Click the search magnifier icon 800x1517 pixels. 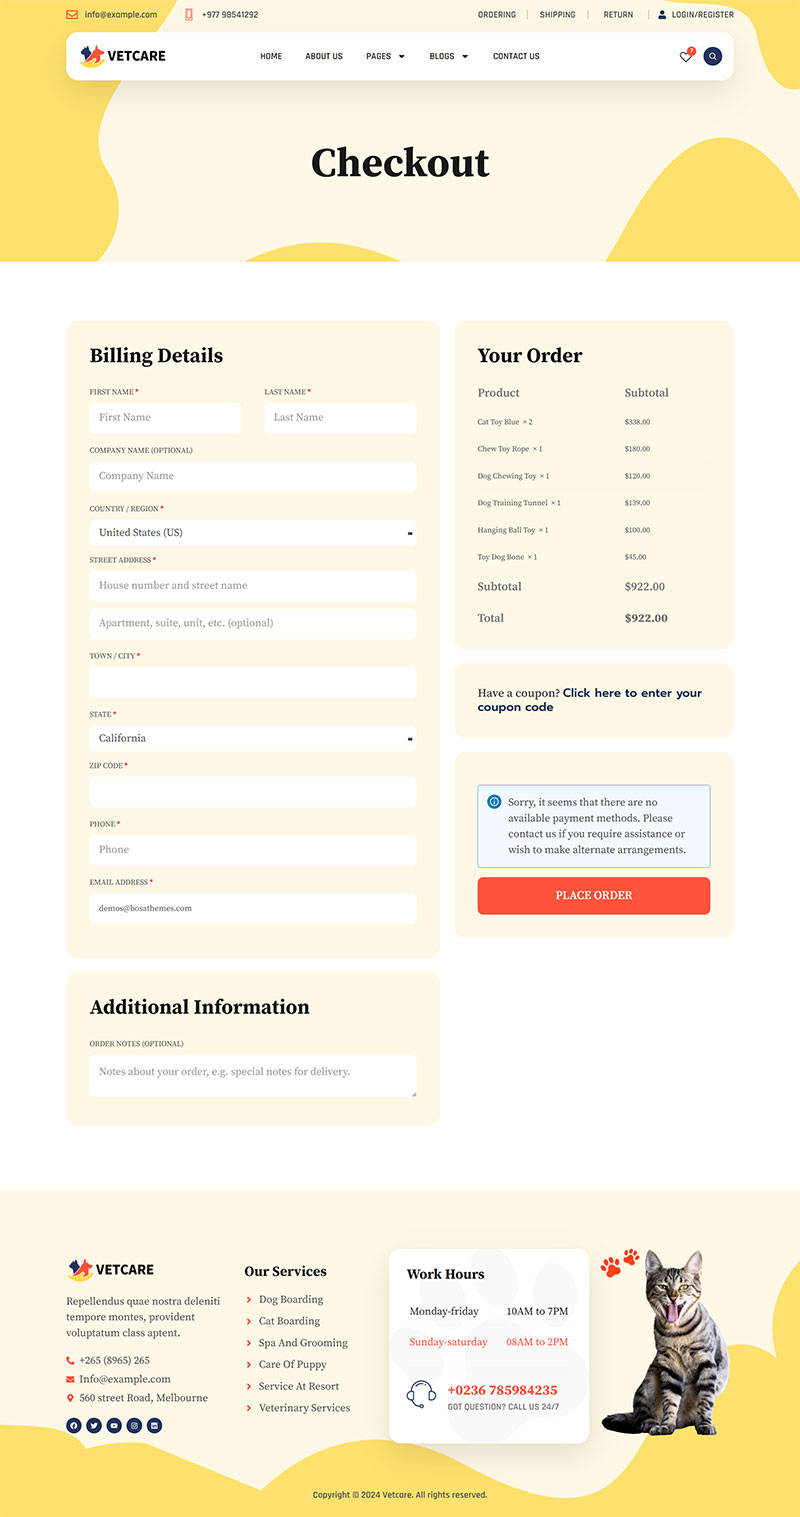coord(713,57)
